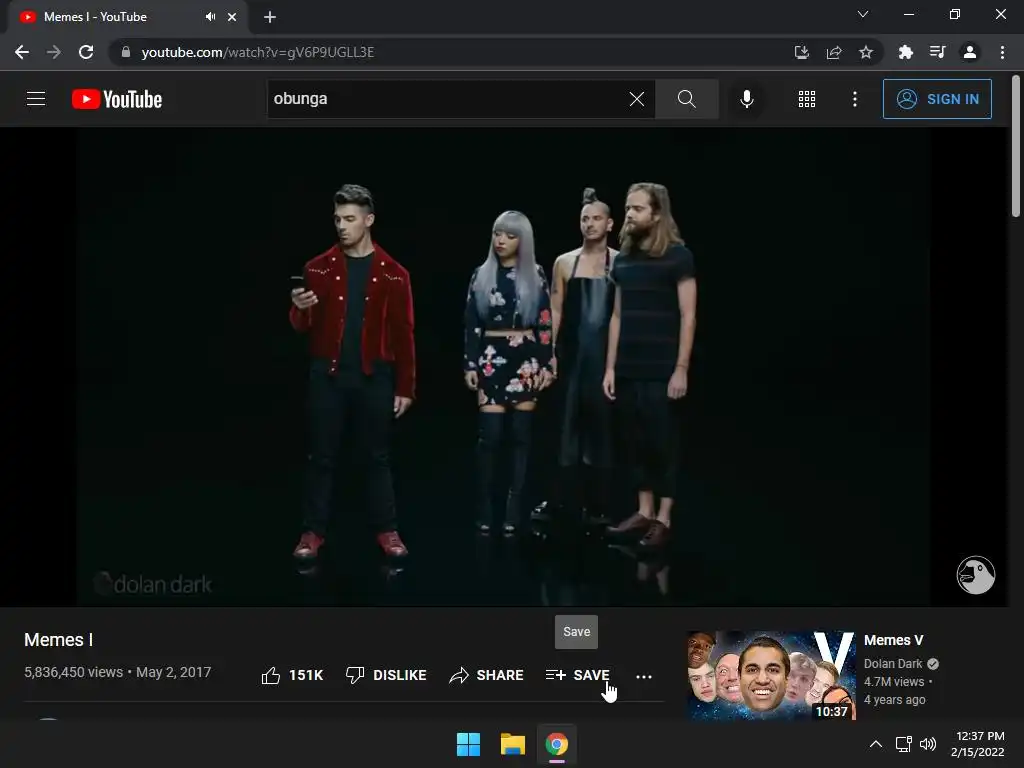
Task: Open a new tab
Action: [x=270, y=17]
